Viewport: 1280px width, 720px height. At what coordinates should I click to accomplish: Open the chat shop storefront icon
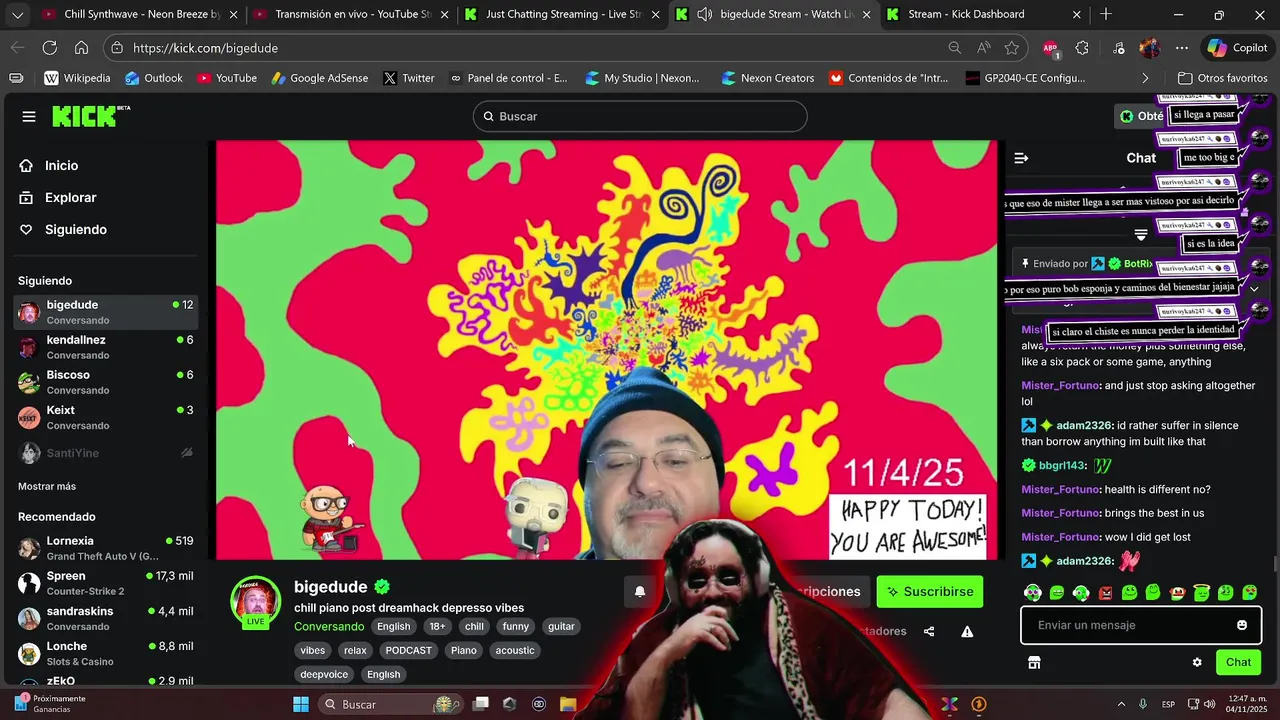point(1034,662)
